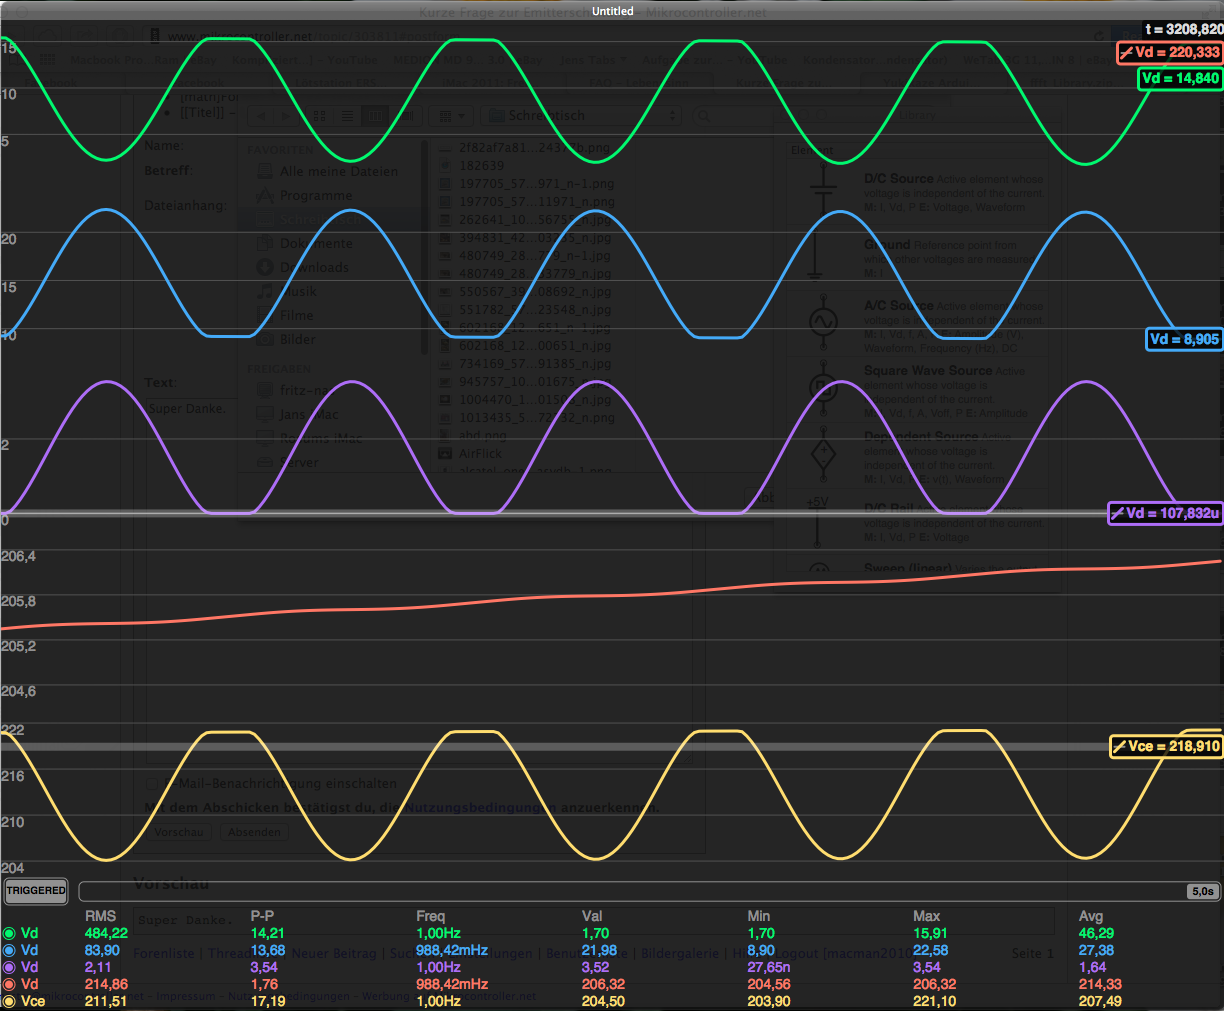Viewport: 1224px width, 1011px height.
Task: Select Bilder icon in file dialog sidebar
Action: (x=265, y=339)
